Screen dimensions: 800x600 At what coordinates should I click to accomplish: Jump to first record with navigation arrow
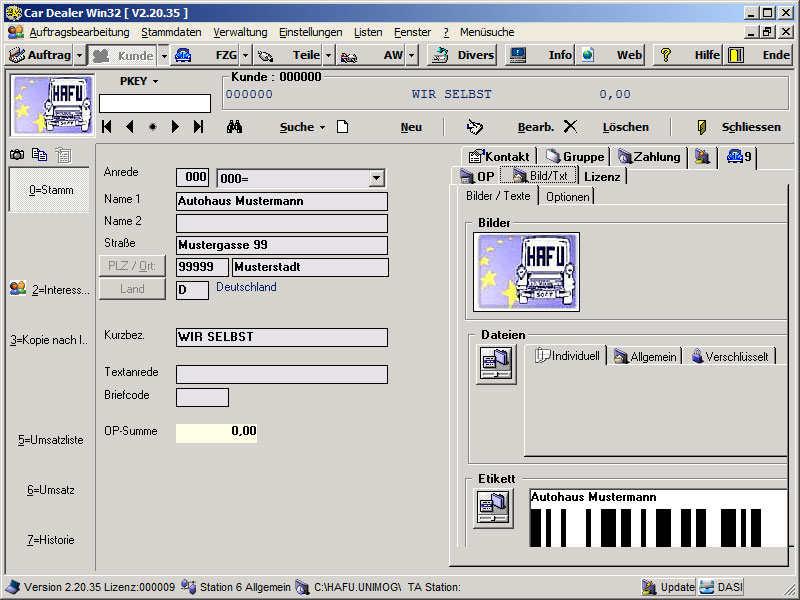point(107,127)
